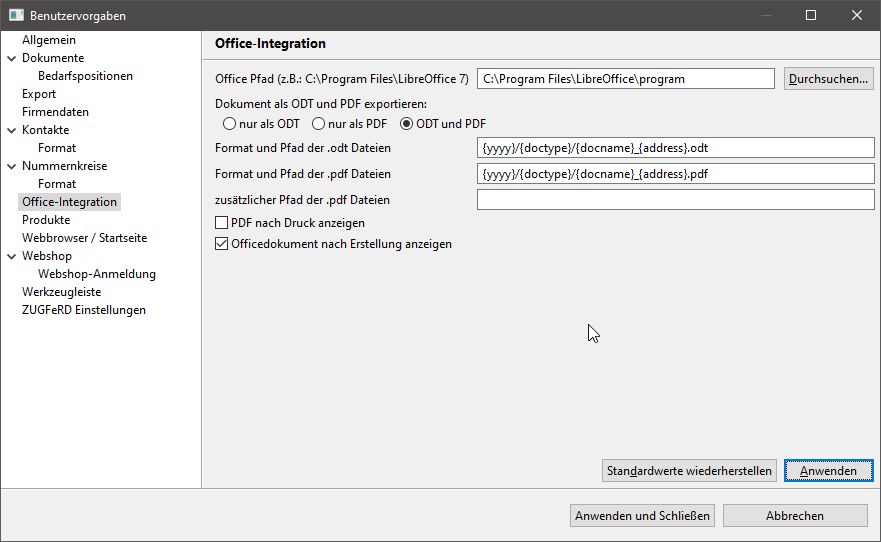The height and width of the screenshot is (542, 881).
Task: Click Anwenden und Schließen
Action: (642, 516)
